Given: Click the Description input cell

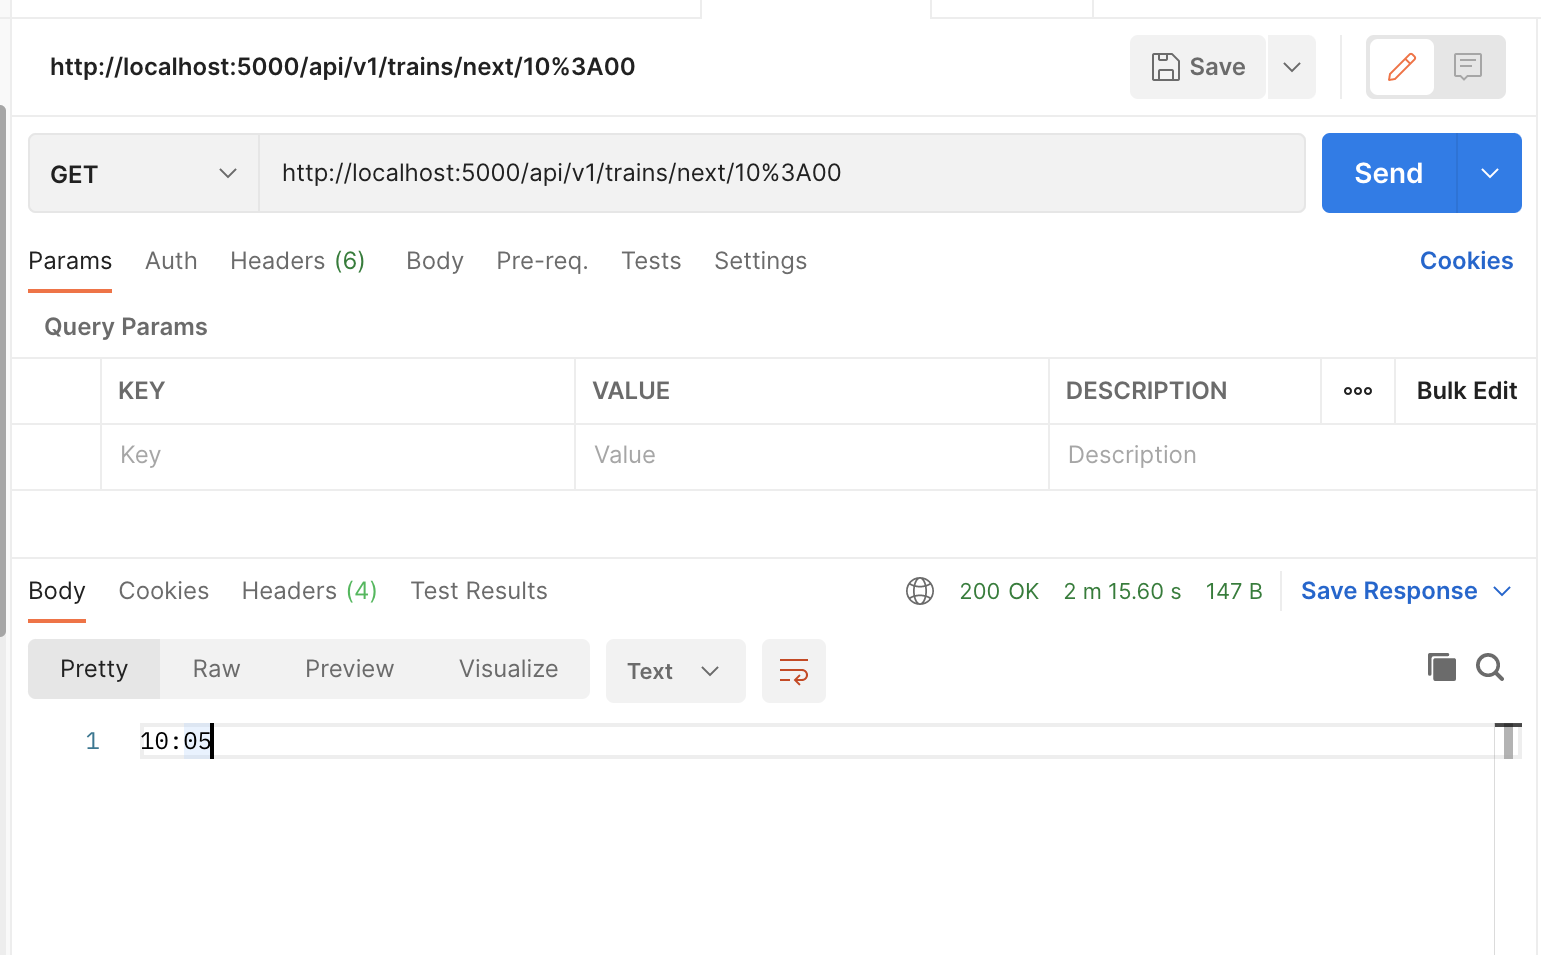Looking at the screenshot, I should (x=1292, y=456).
